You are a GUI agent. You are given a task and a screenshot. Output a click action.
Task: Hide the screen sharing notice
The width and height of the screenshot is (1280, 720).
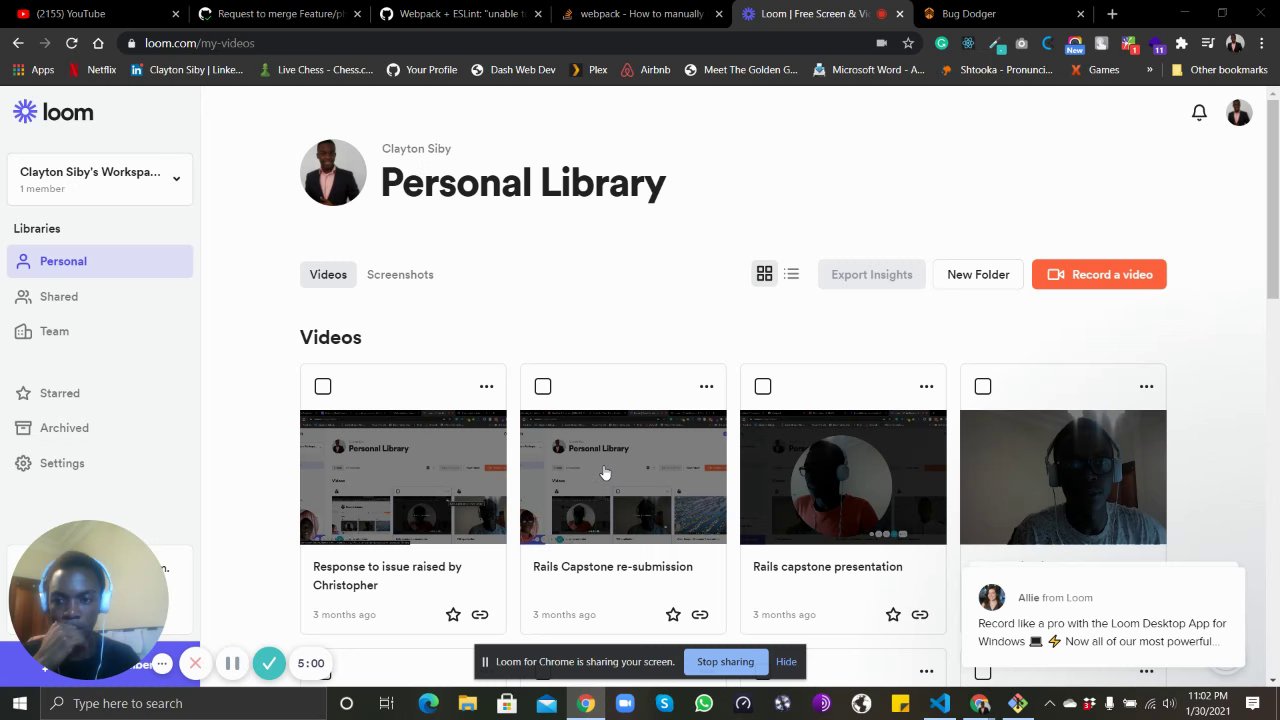(x=786, y=662)
